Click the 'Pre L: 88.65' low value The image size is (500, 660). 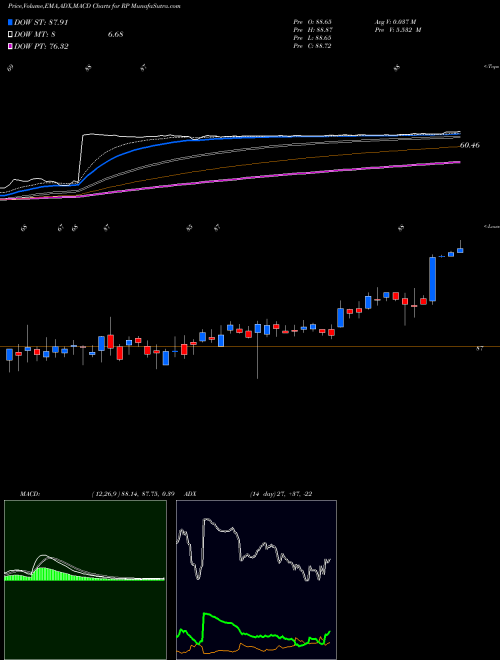[312, 38]
